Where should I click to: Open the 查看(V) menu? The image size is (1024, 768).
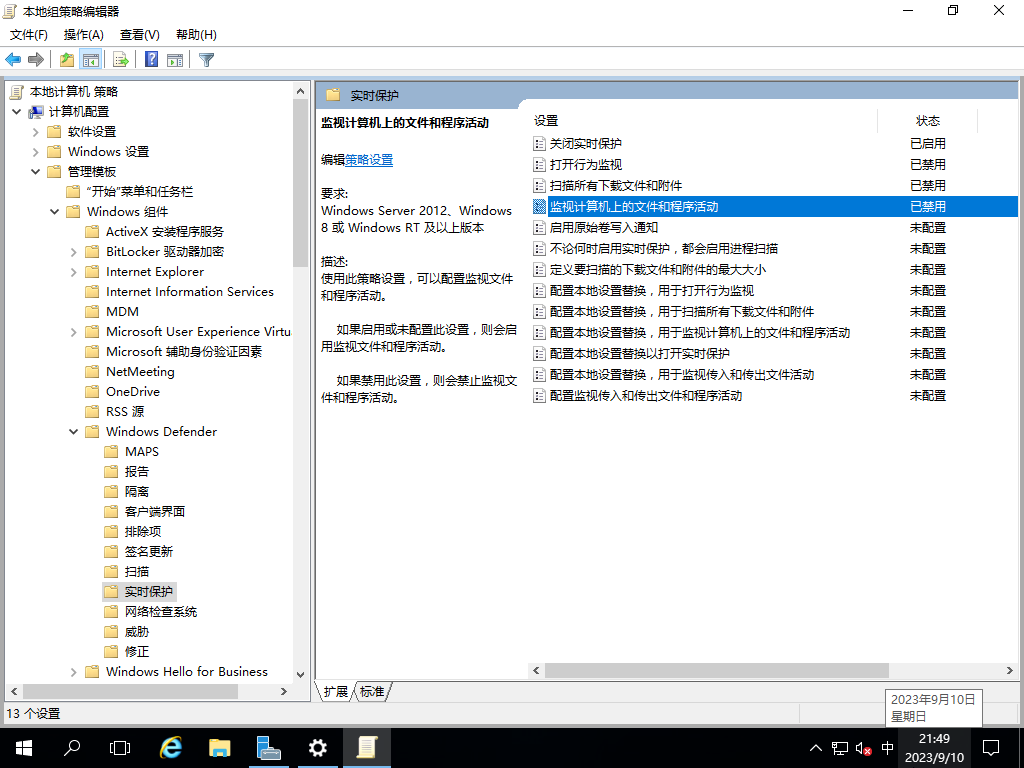140,35
